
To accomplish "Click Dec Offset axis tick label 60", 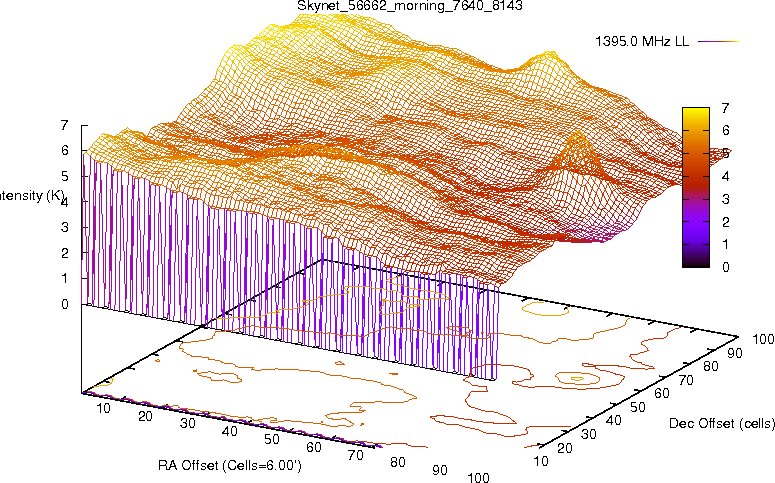I will click(x=662, y=394).
